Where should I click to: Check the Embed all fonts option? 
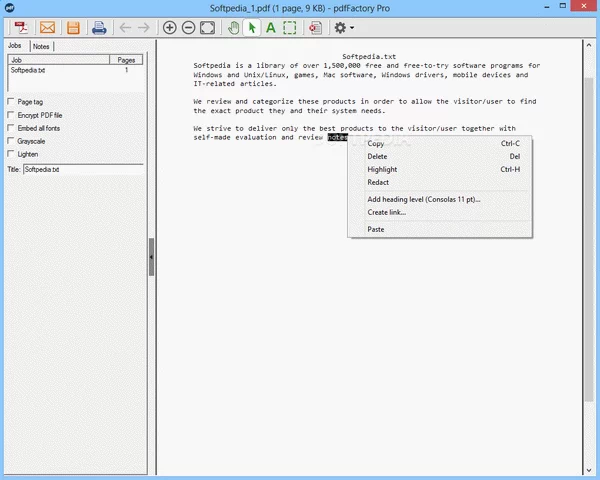(x=11, y=128)
